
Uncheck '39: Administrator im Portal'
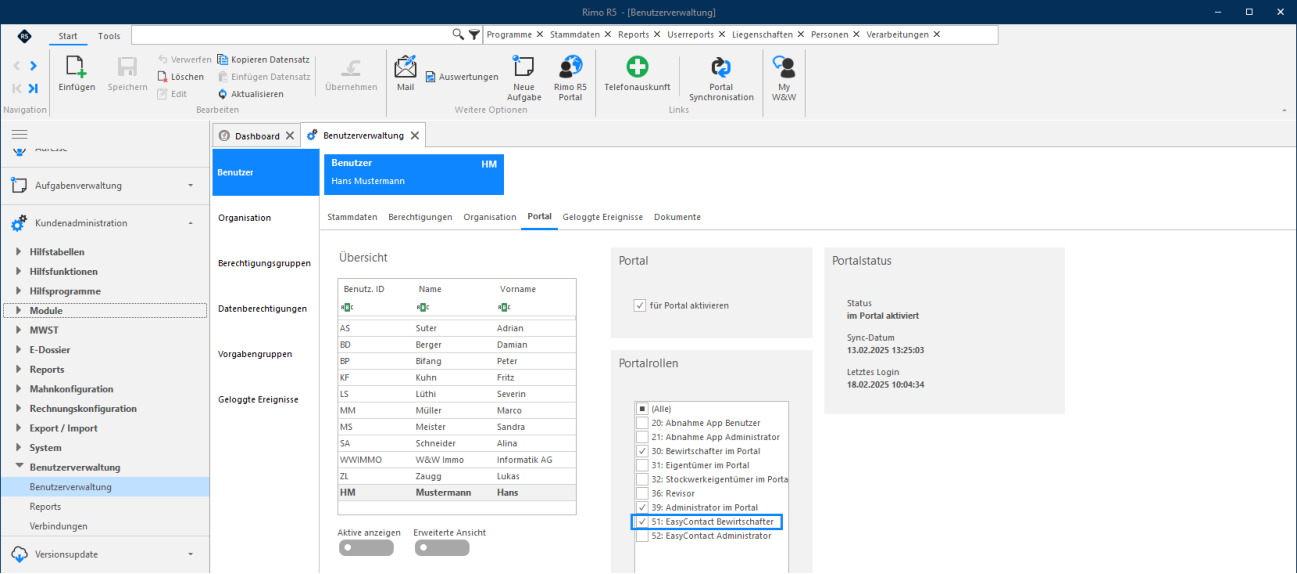point(642,507)
